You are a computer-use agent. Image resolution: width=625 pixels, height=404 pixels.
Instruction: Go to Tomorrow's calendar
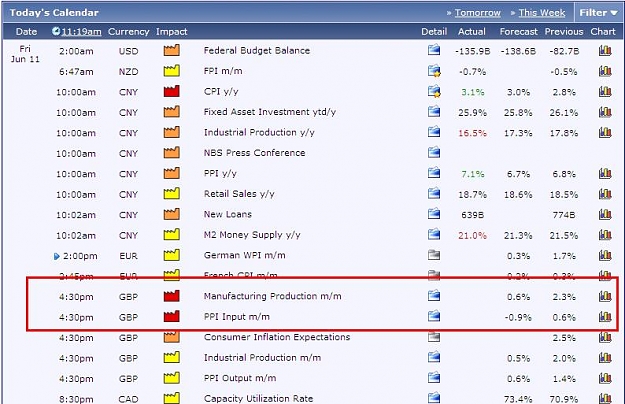478,13
